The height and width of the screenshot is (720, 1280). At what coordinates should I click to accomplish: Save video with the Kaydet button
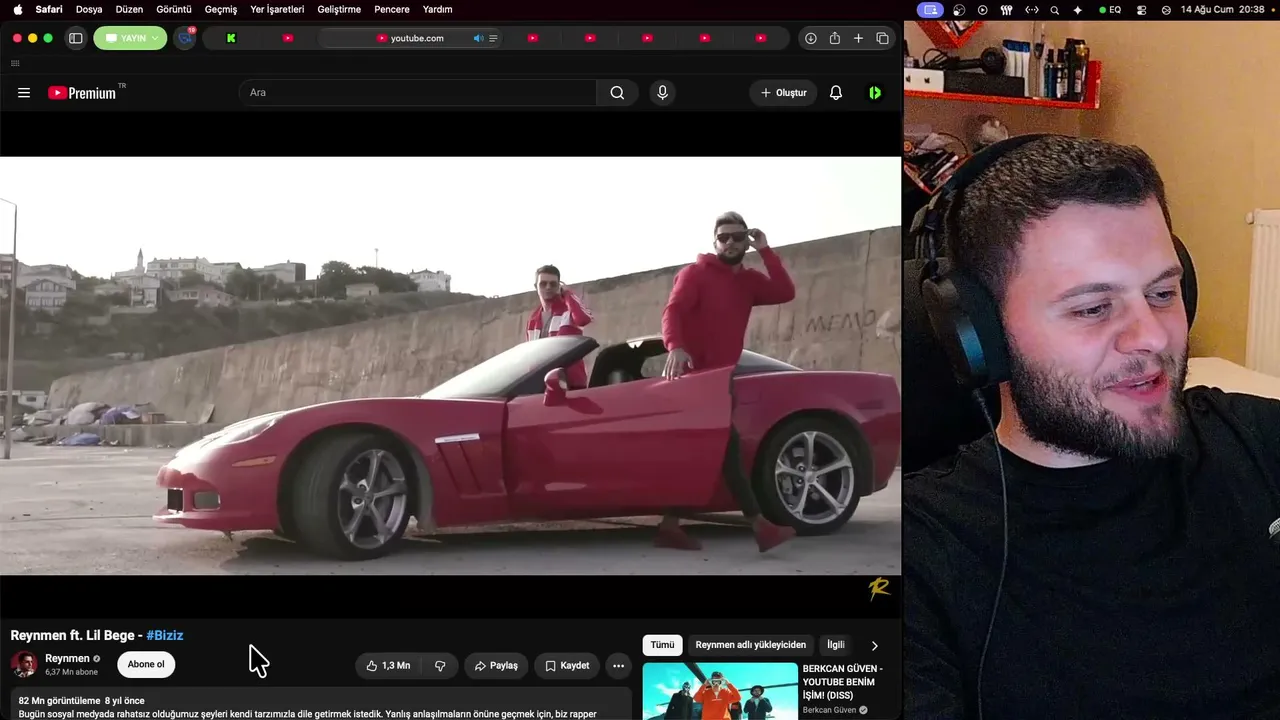click(567, 666)
